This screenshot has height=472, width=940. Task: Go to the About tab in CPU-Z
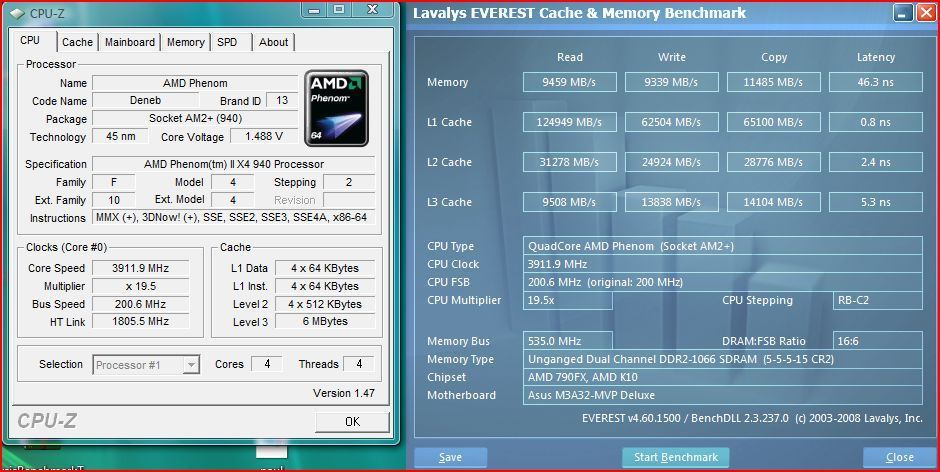click(273, 42)
